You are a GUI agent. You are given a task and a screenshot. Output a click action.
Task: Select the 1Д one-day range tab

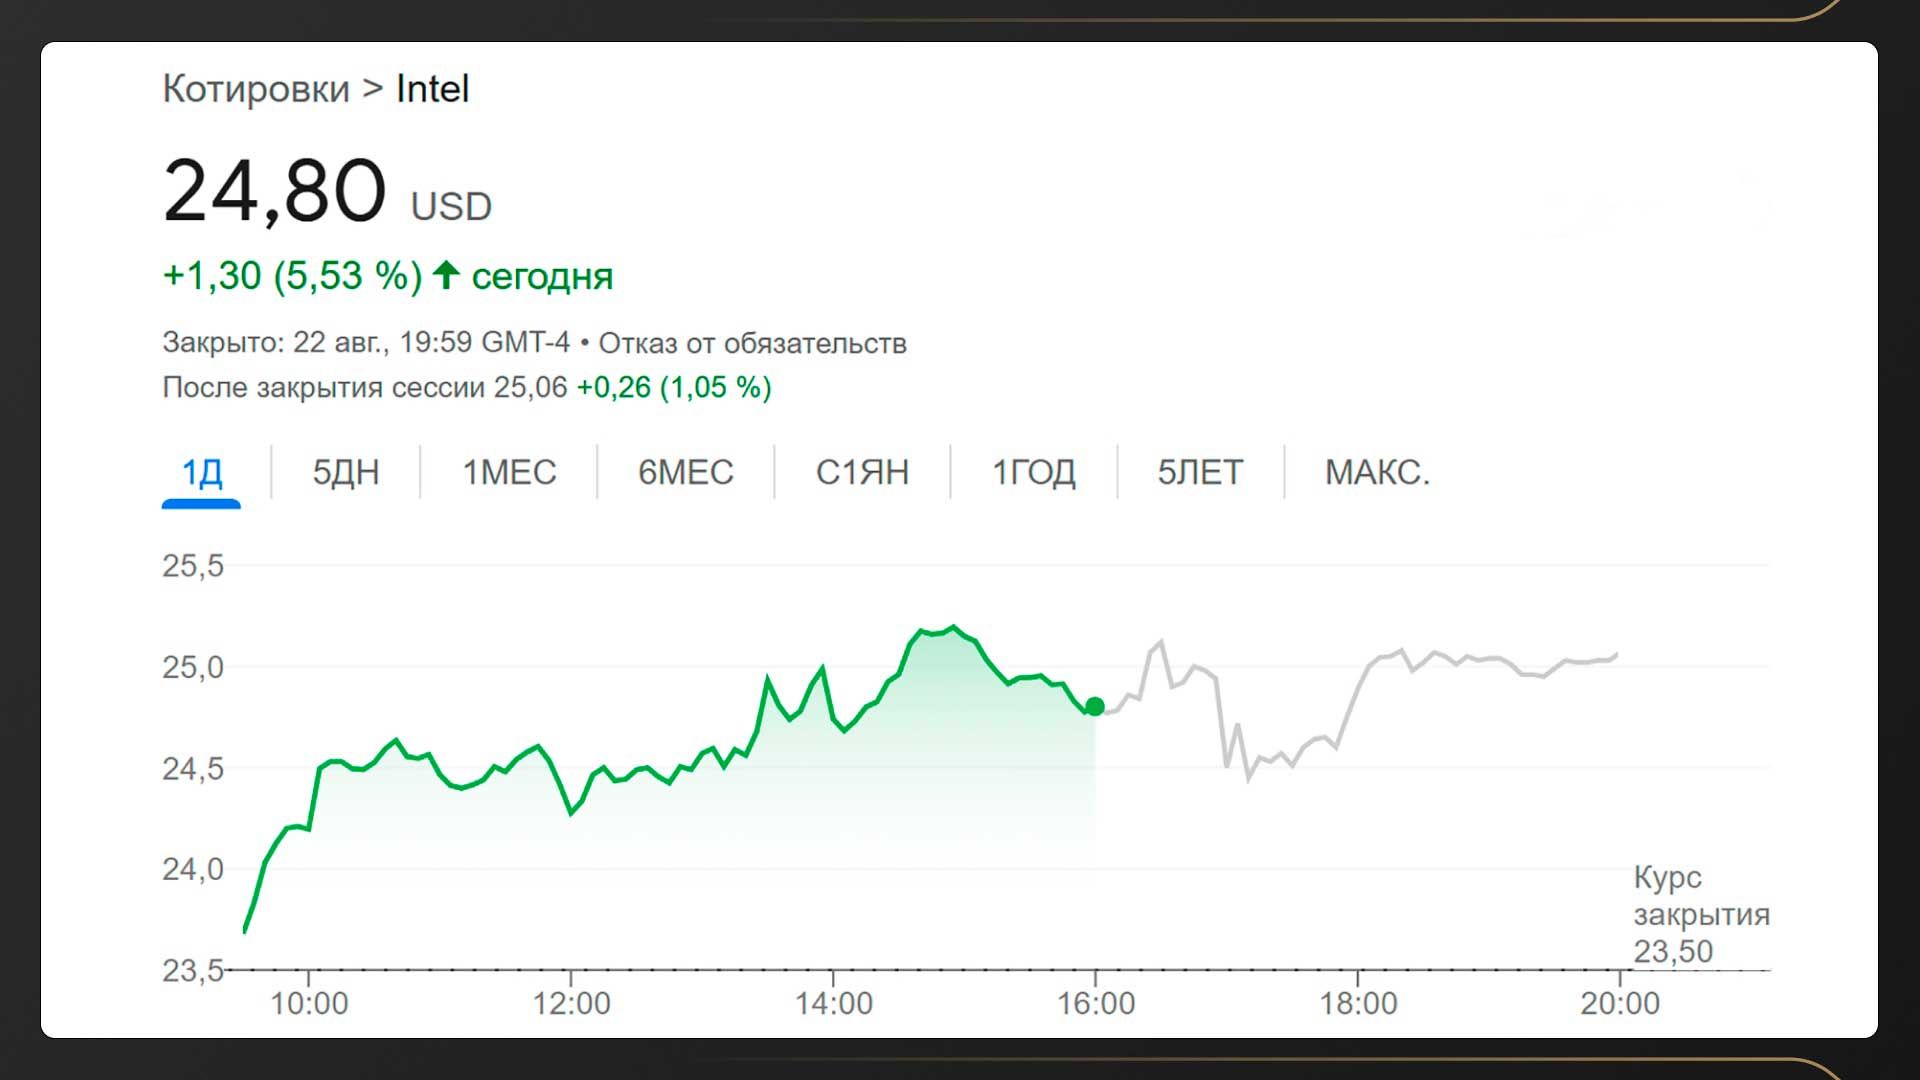[x=201, y=472]
